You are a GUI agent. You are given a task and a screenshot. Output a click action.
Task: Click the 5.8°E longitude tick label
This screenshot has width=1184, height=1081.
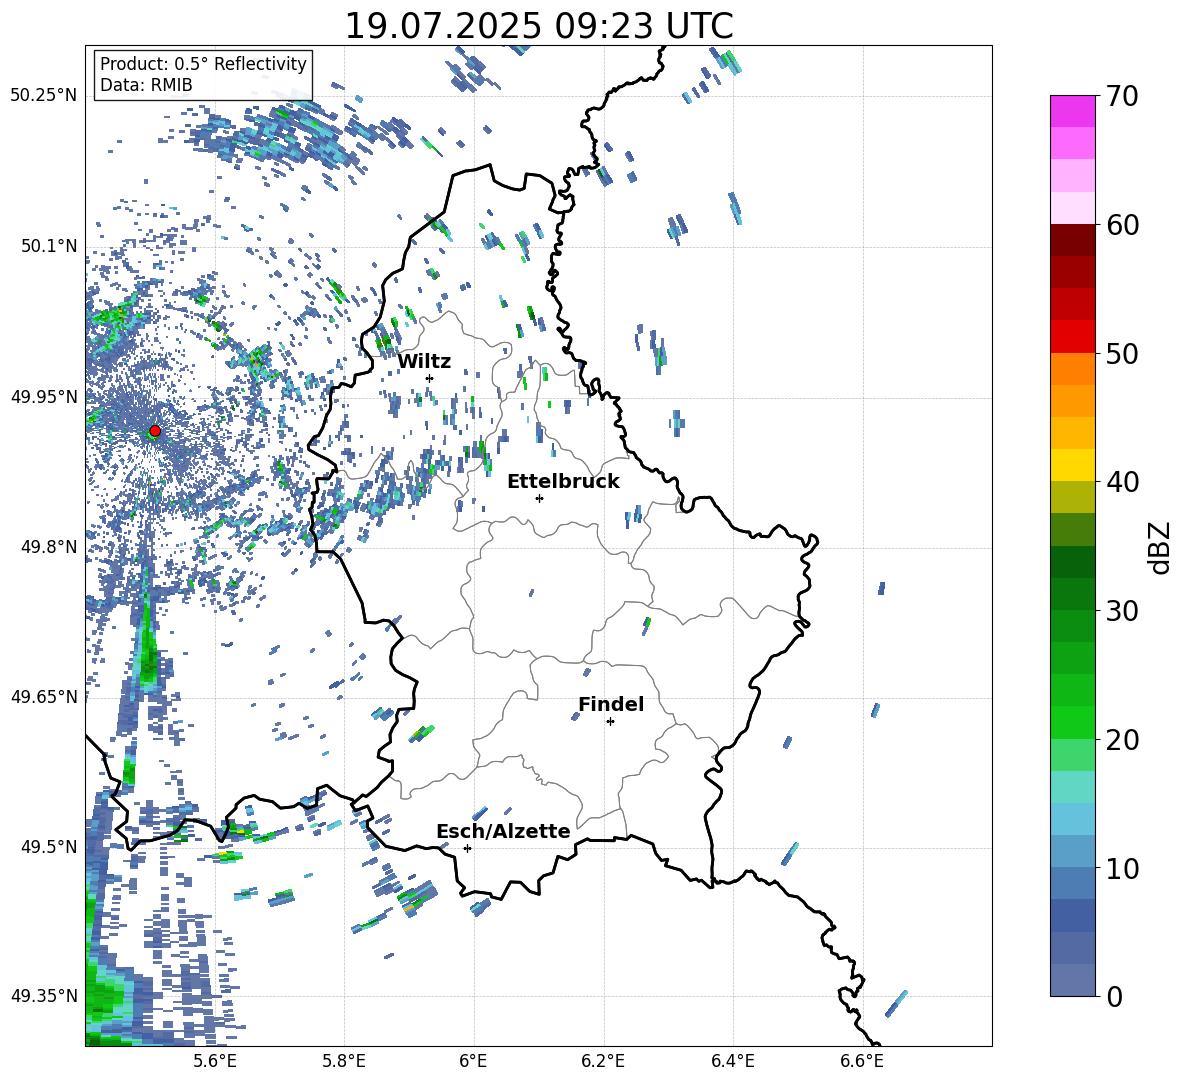tap(344, 1061)
